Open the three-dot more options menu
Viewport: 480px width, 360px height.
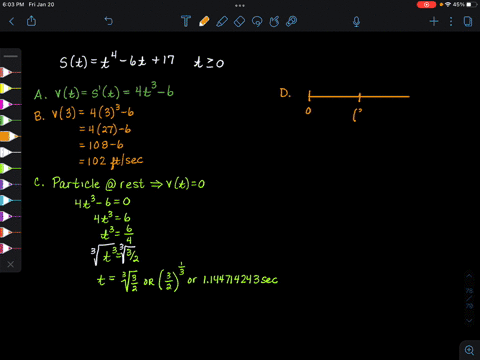point(451,22)
